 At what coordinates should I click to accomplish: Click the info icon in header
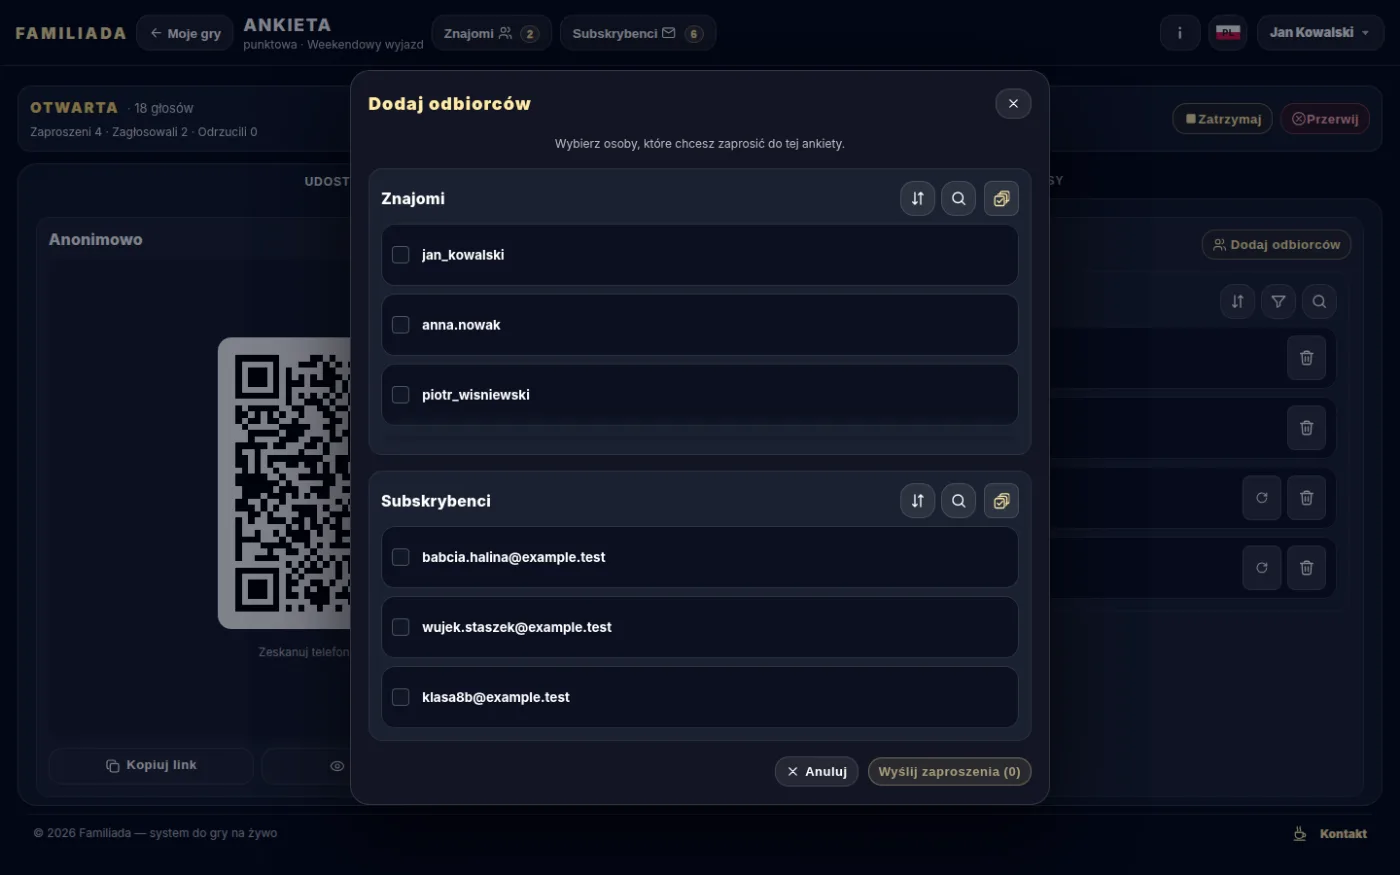[x=1180, y=33]
